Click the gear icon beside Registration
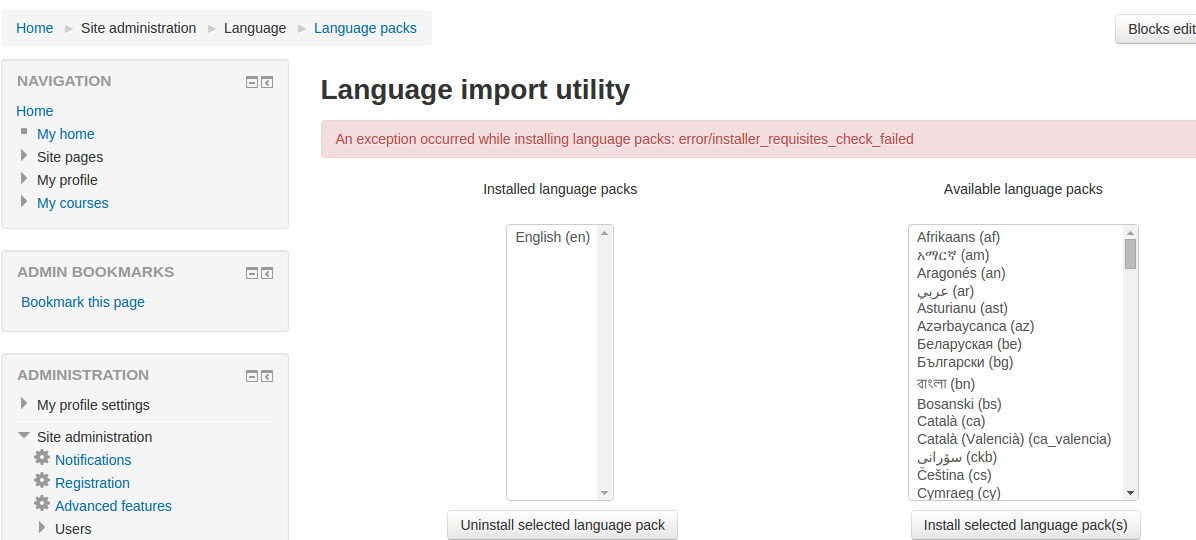 (x=42, y=481)
